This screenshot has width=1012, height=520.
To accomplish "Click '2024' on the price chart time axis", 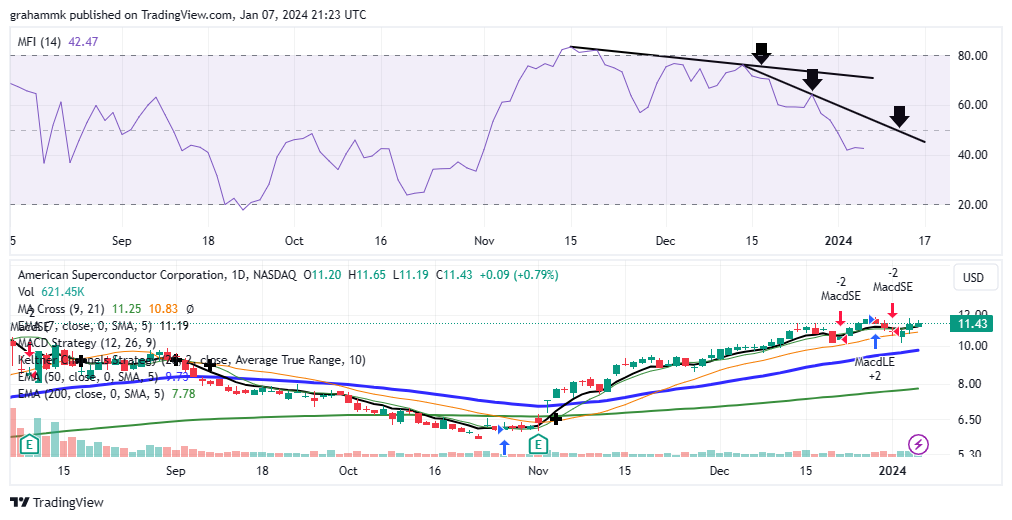I will pos(894,471).
